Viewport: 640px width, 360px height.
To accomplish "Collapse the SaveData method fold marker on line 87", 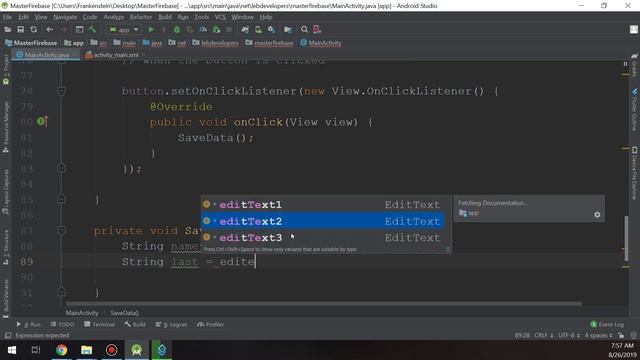I will 62,231.
